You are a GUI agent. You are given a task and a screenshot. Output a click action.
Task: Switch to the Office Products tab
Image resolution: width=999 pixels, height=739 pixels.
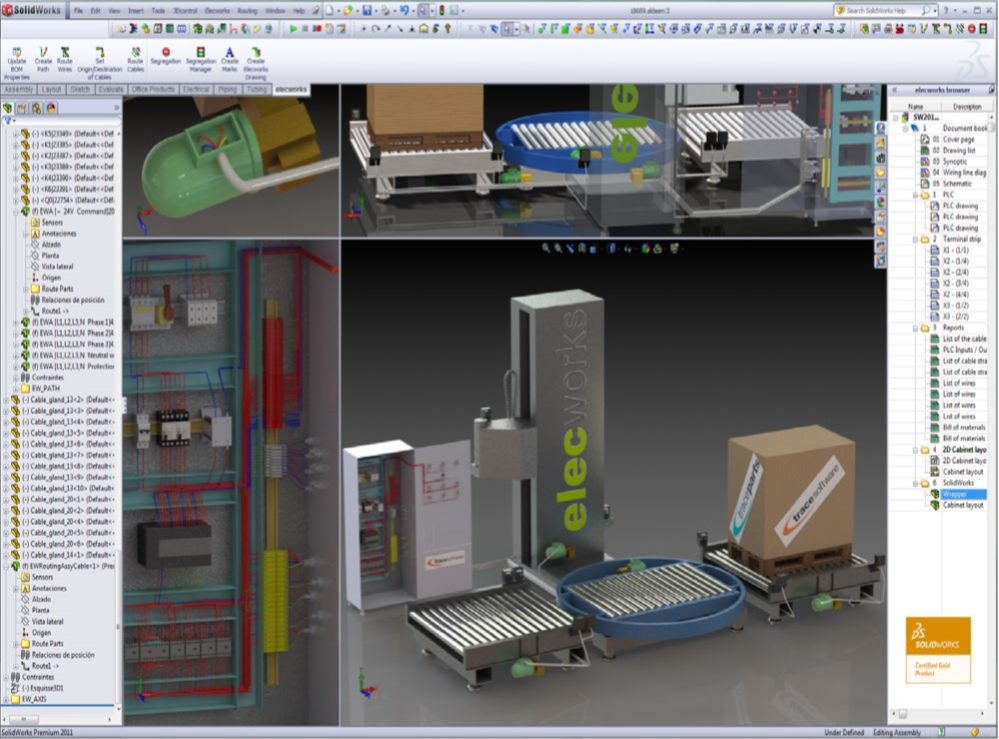click(x=153, y=90)
